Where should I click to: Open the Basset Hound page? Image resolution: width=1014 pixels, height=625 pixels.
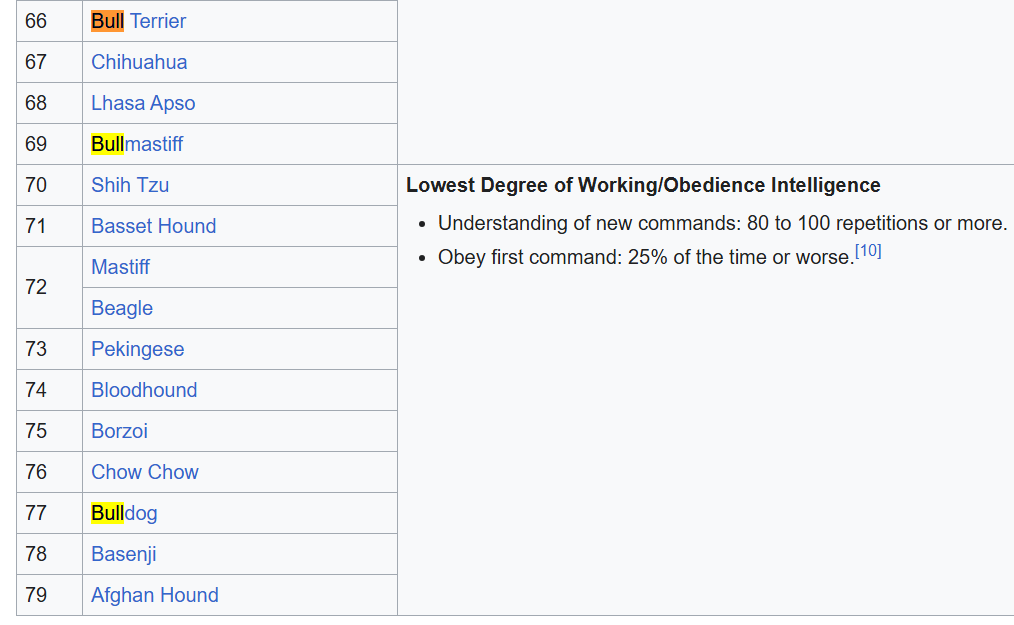(x=153, y=226)
